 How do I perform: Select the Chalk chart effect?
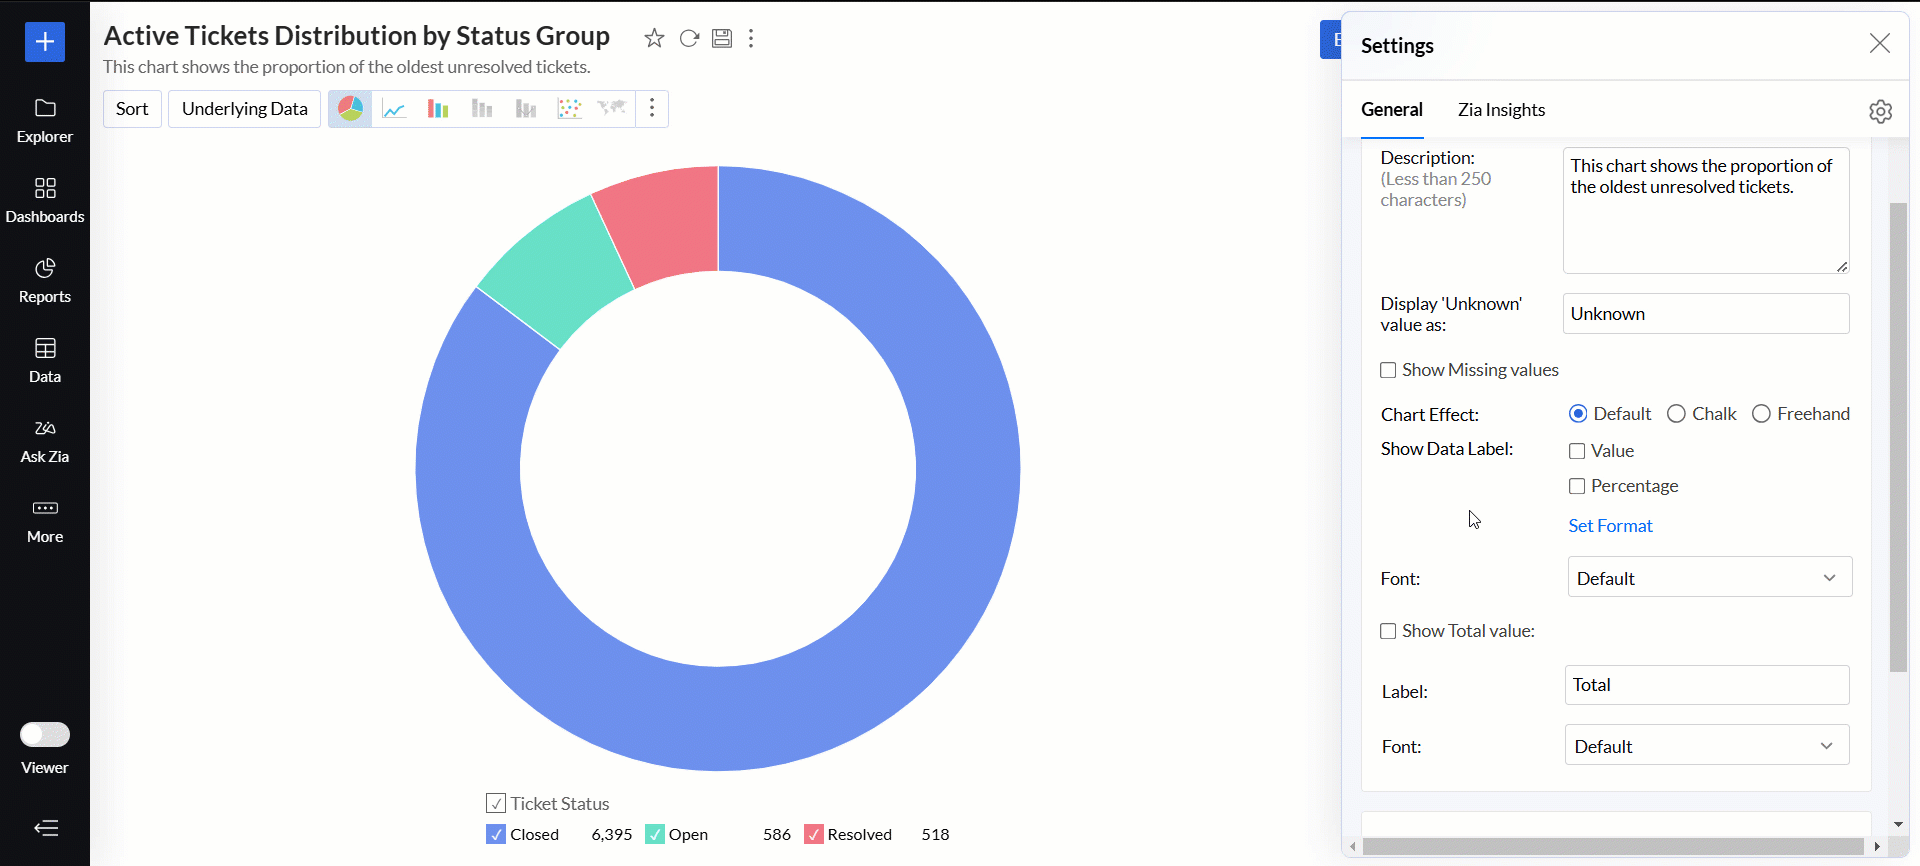[1677, 414]
